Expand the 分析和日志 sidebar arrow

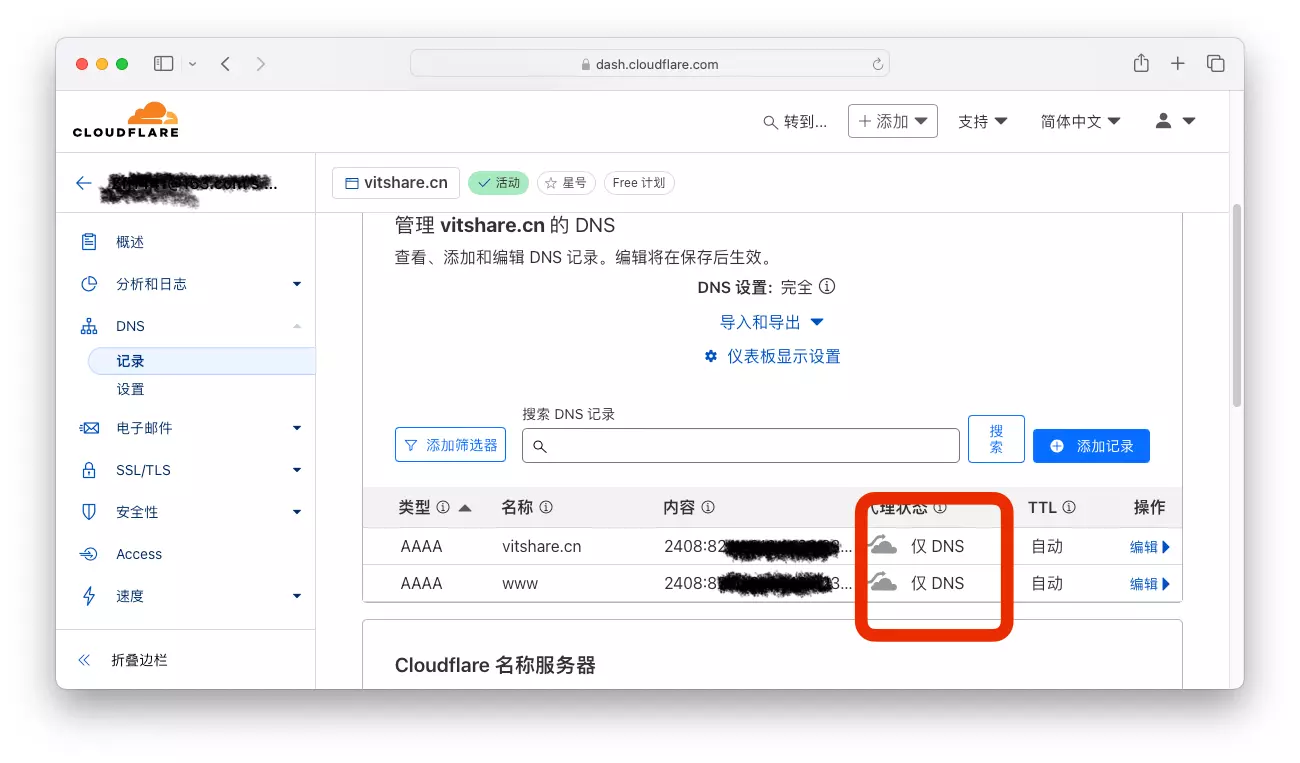point(297,284)
